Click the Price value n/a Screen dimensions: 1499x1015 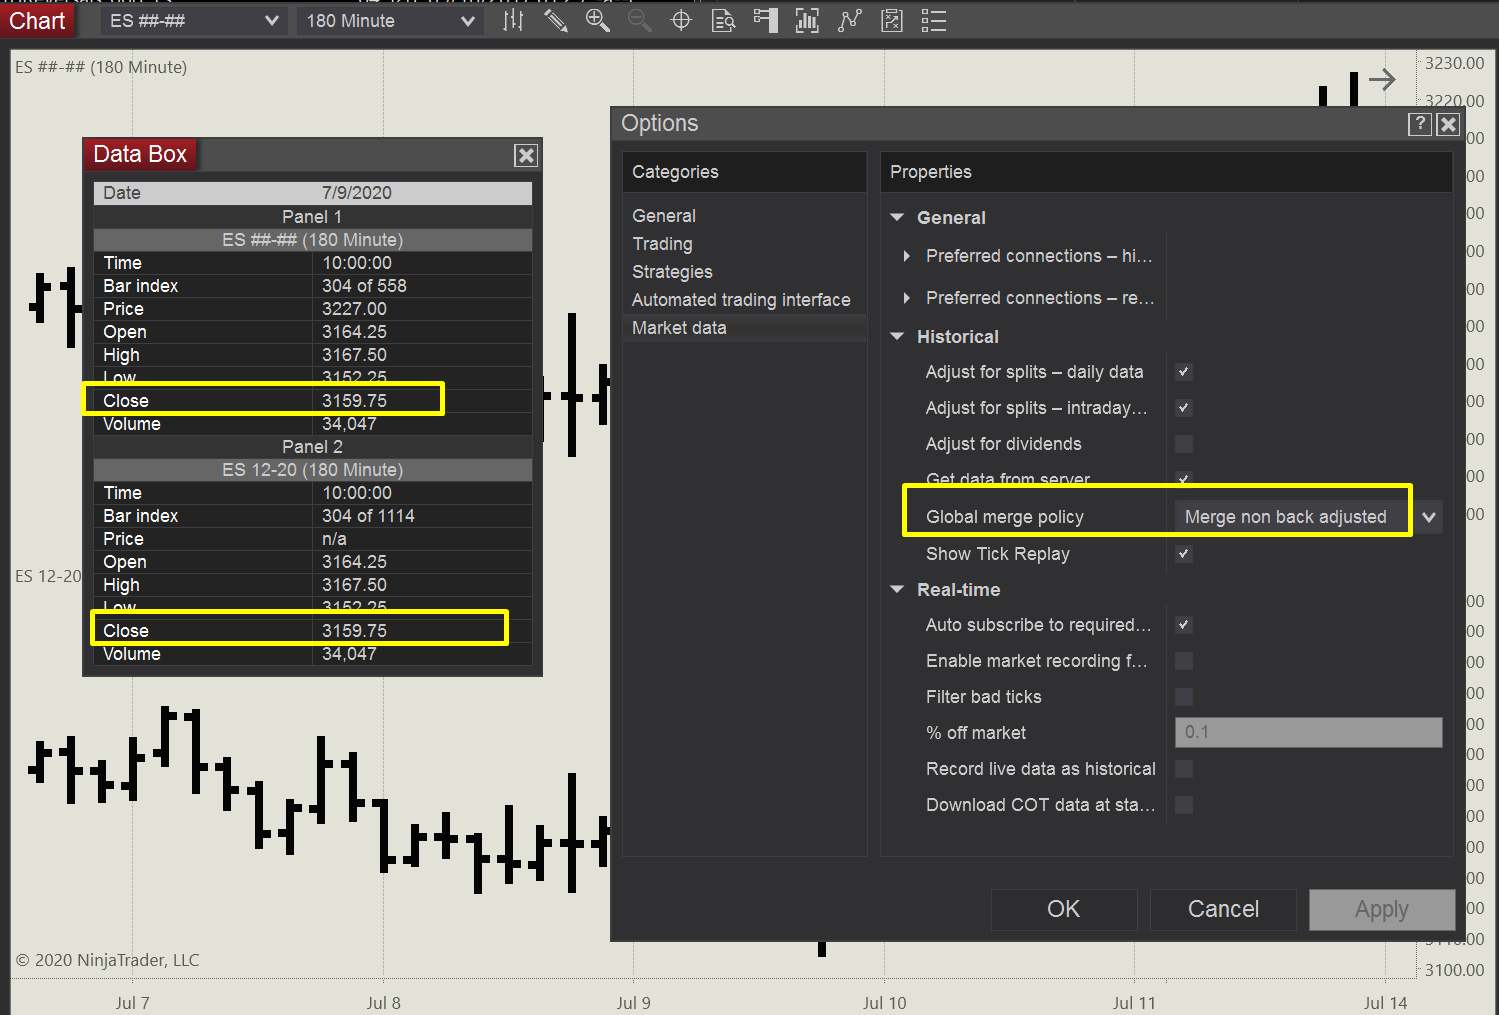[334, 539]
